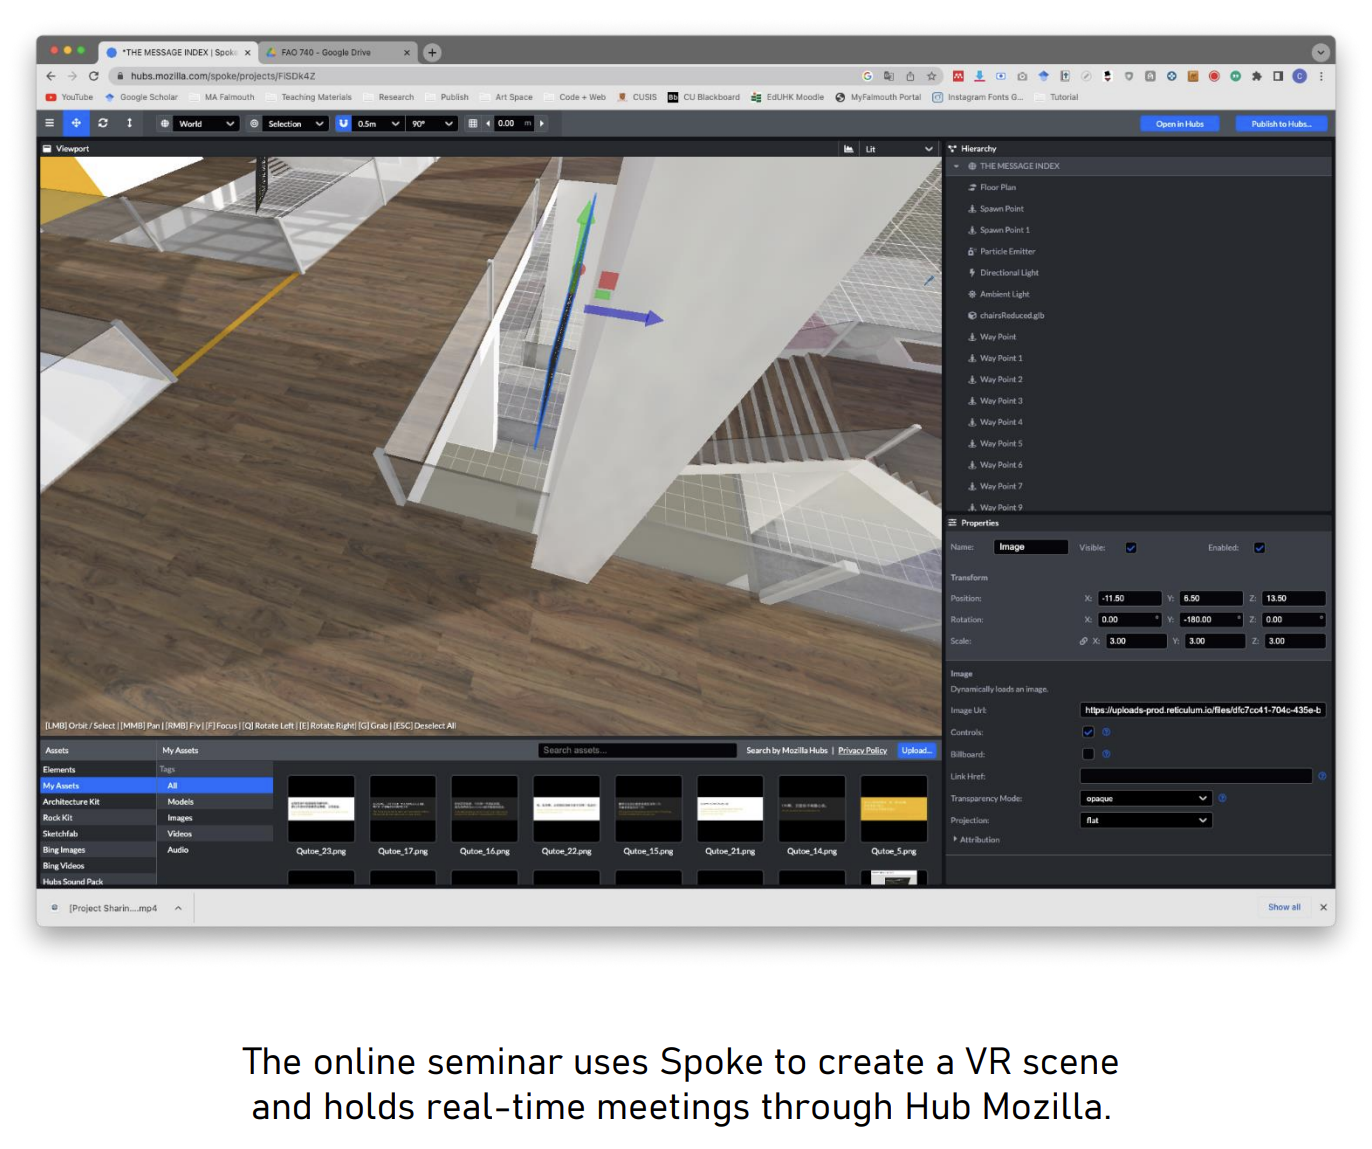The height and width of the screenshot is (1149, 1372).
Task: Activate the Rotate tool in toolbar
Action: 103,123
